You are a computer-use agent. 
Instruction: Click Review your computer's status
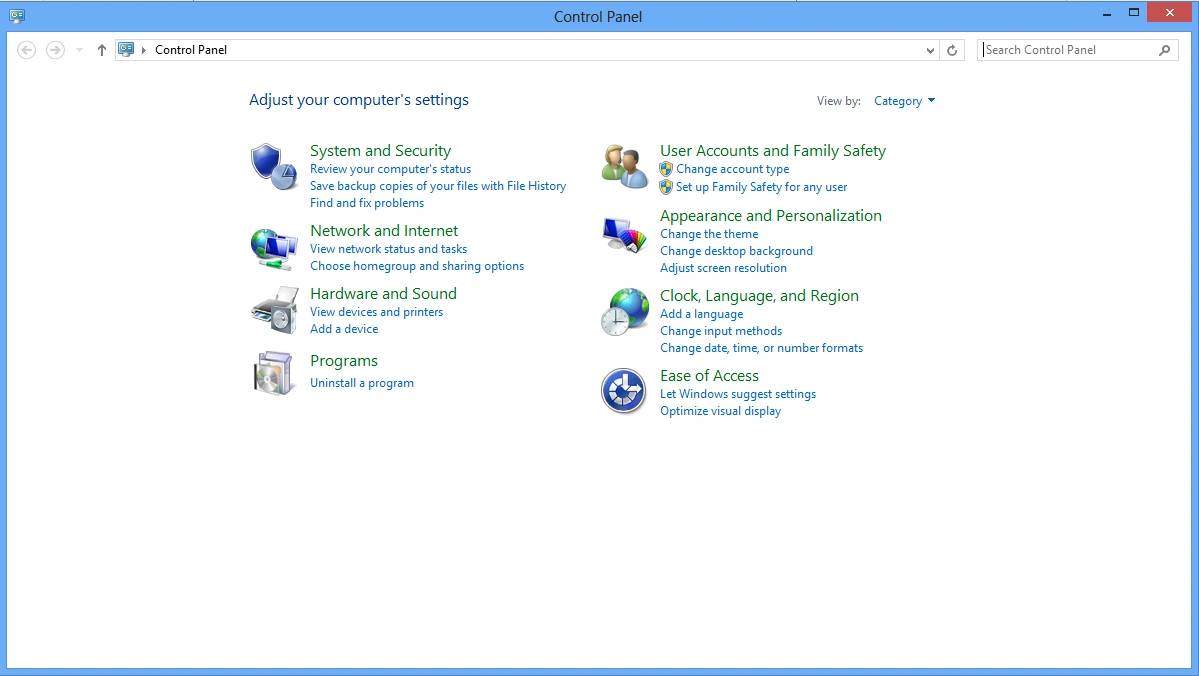390,169
